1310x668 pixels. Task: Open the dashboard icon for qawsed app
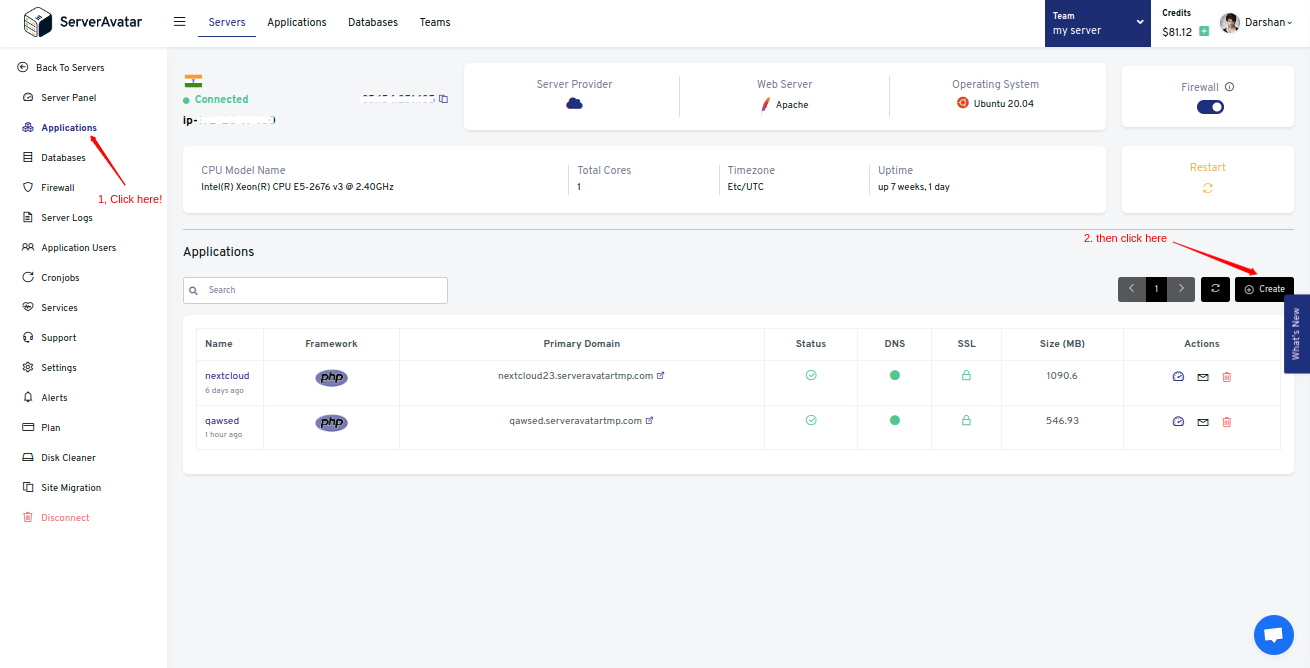(1178, 422)
